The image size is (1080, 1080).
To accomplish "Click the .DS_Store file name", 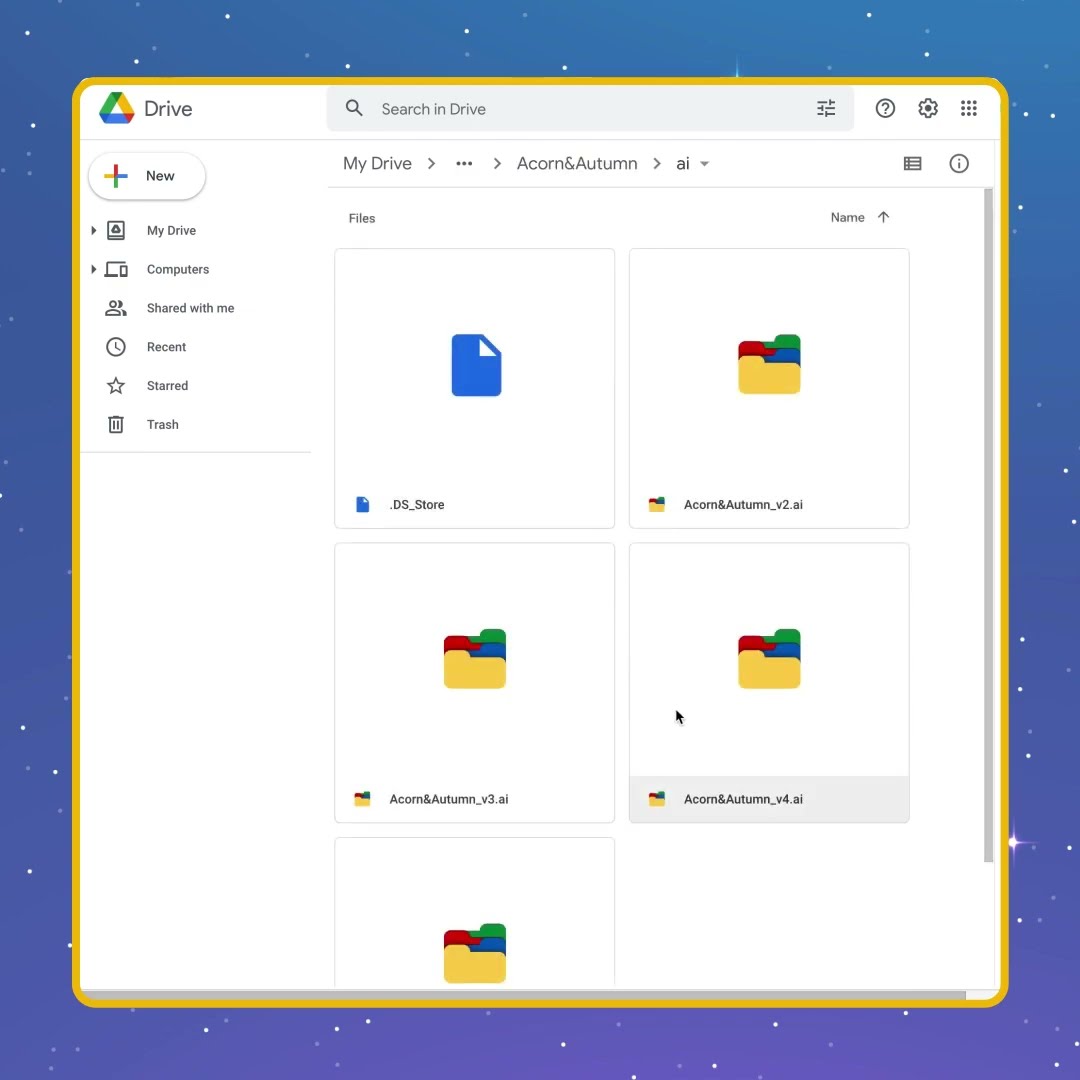I will pyautogui.click(x=417, y=505).
